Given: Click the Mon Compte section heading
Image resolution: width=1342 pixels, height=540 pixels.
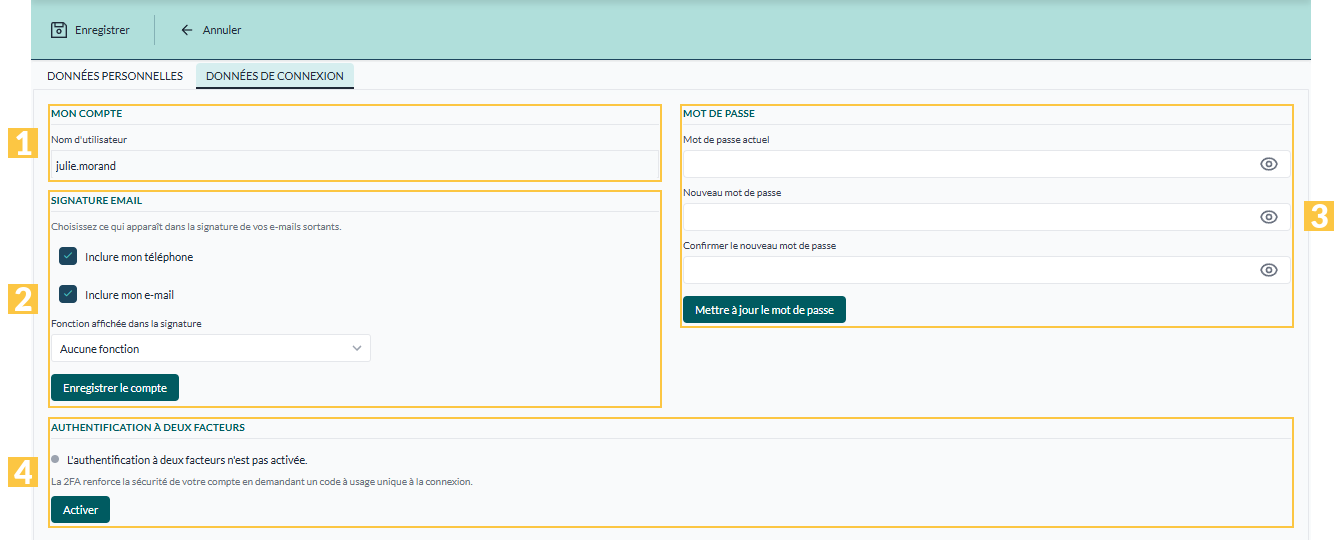Looking at the screenshot, I should (86, 114).
